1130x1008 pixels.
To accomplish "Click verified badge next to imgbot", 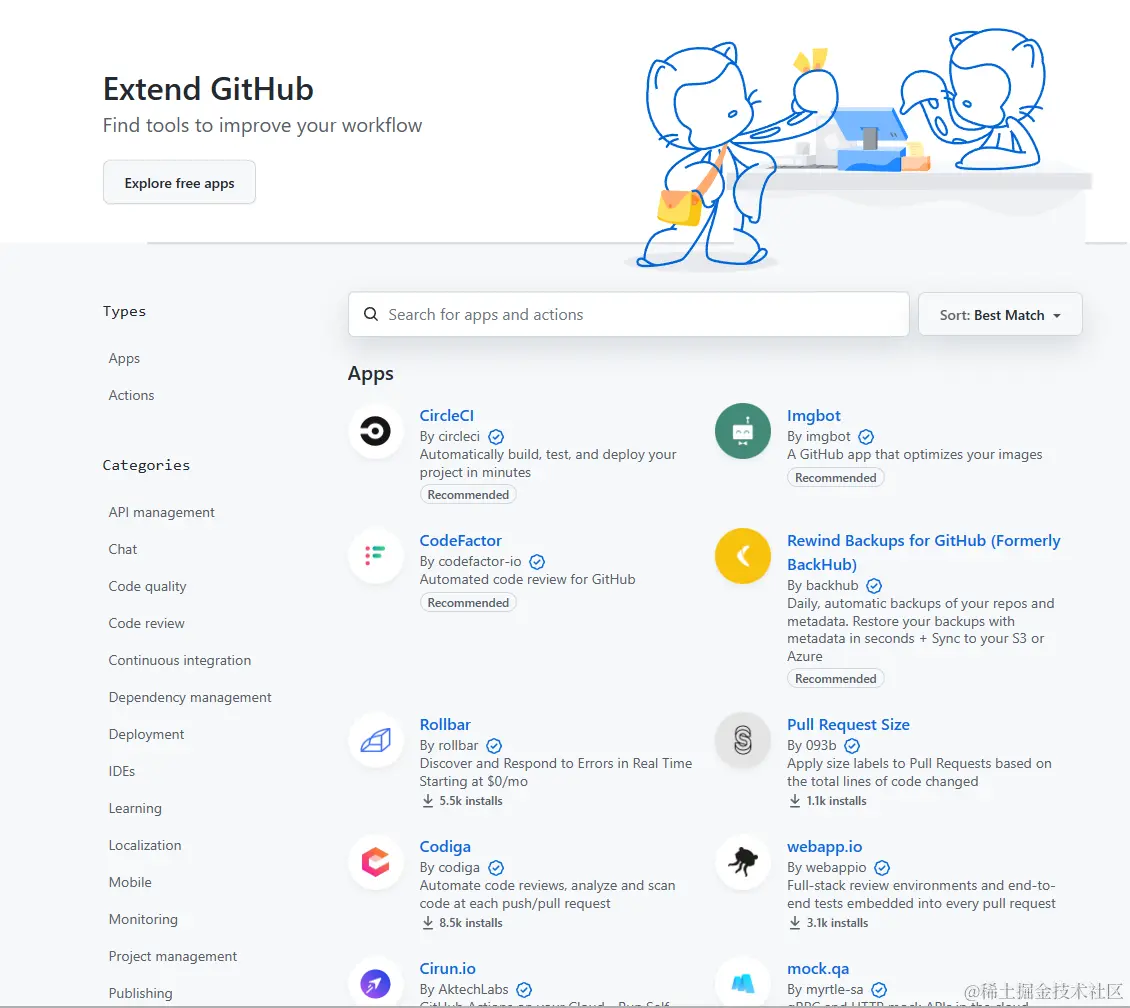I will [x=866, y=437].
